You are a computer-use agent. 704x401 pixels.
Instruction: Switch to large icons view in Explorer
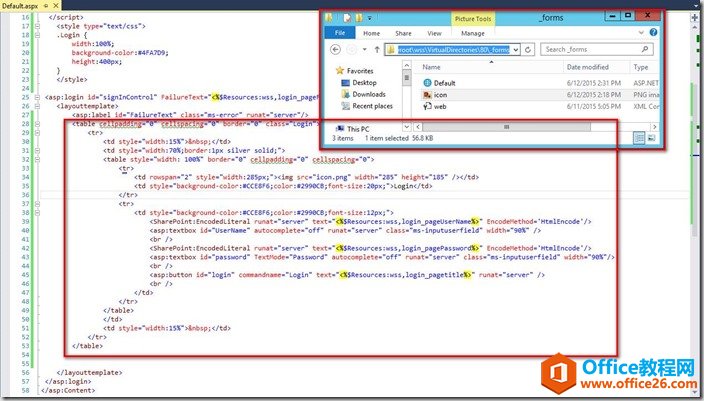pos(651,138)
